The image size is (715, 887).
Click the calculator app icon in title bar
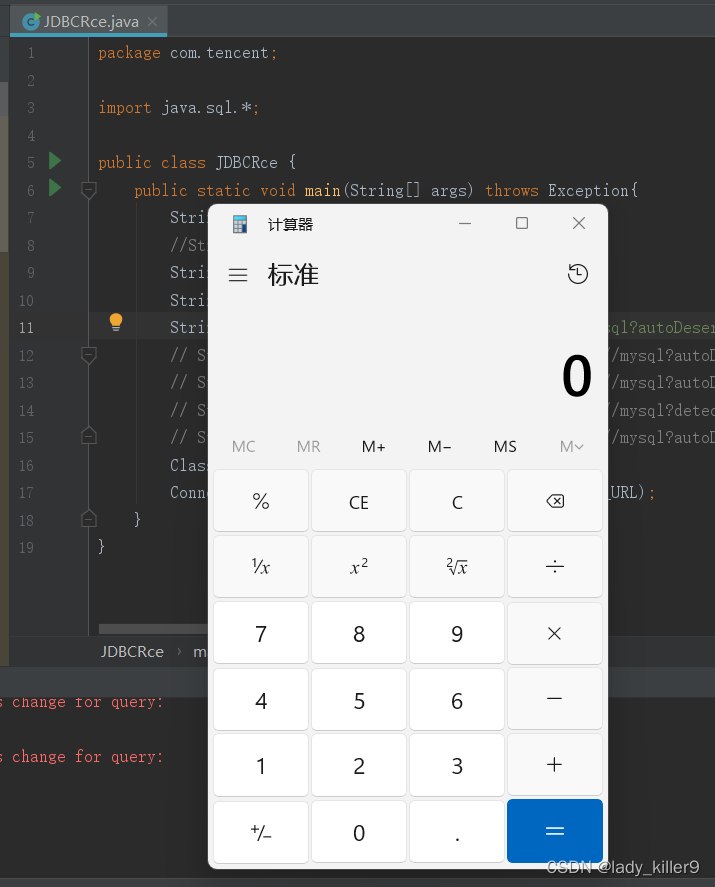pos(240,224)
